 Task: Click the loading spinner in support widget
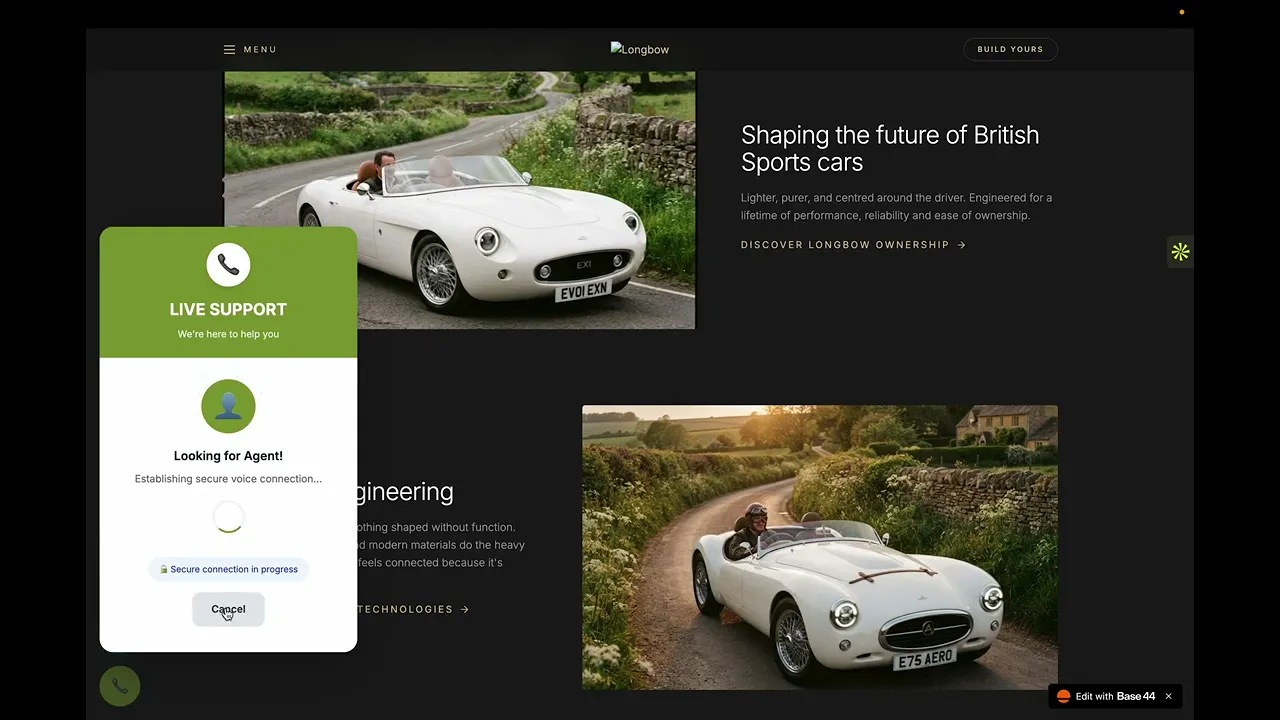point(228,517)
